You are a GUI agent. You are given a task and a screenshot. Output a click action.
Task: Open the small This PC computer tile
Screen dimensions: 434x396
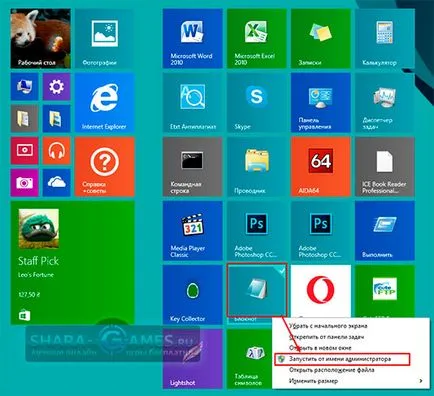click(x=24, y=87)
